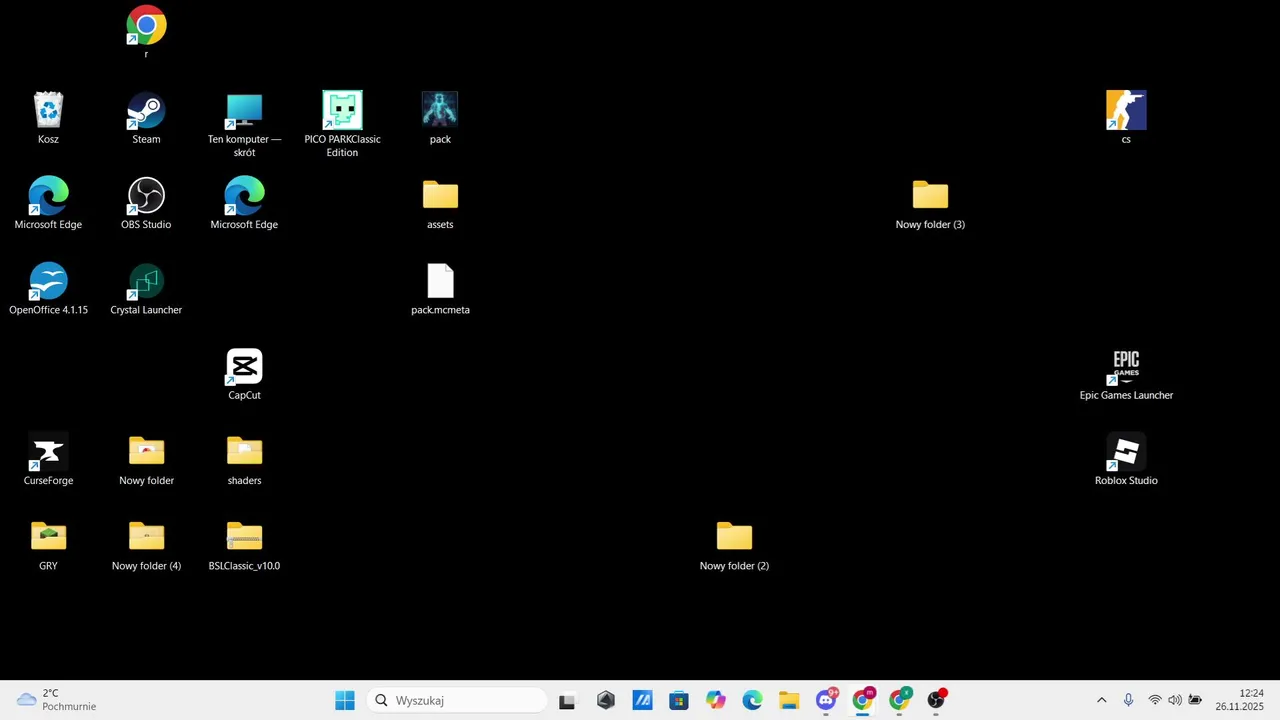Open Microsoft Edge from the taskbar
Screen dimensions: 1280x720
click(752, 700)
